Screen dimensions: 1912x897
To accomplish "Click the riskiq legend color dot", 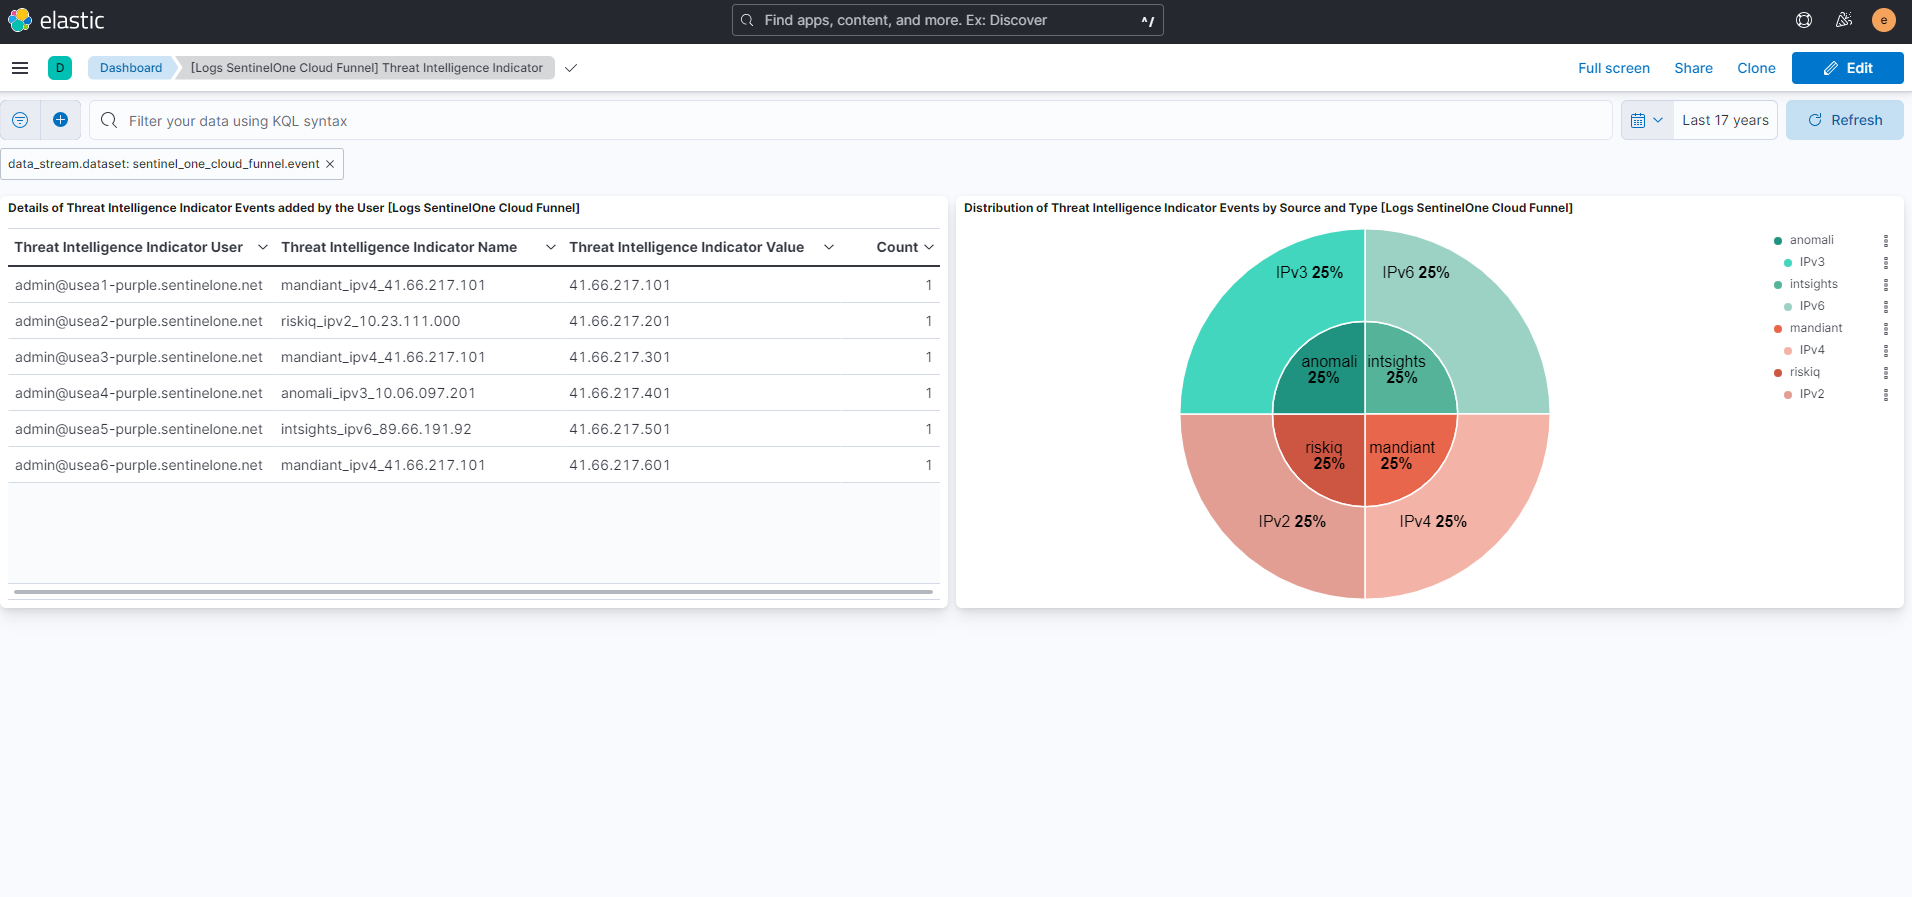I will (1778, 373).
